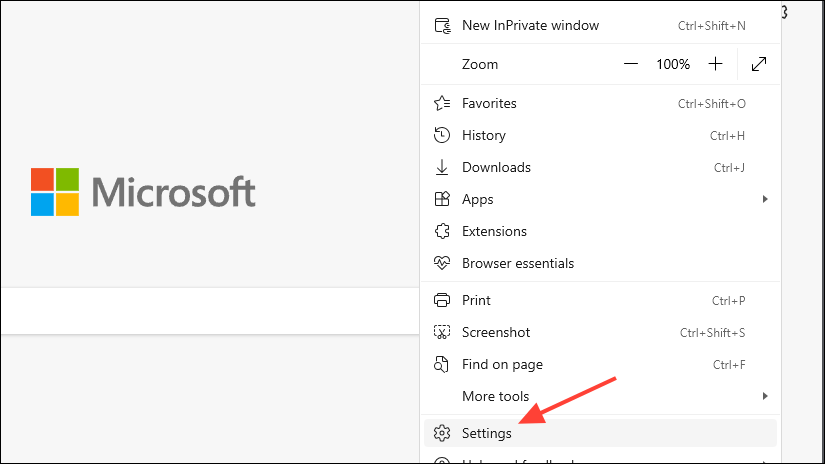Click the Favorites star icon
The height and width of the screenshot is (464, 825).
[x=442, y=103]
